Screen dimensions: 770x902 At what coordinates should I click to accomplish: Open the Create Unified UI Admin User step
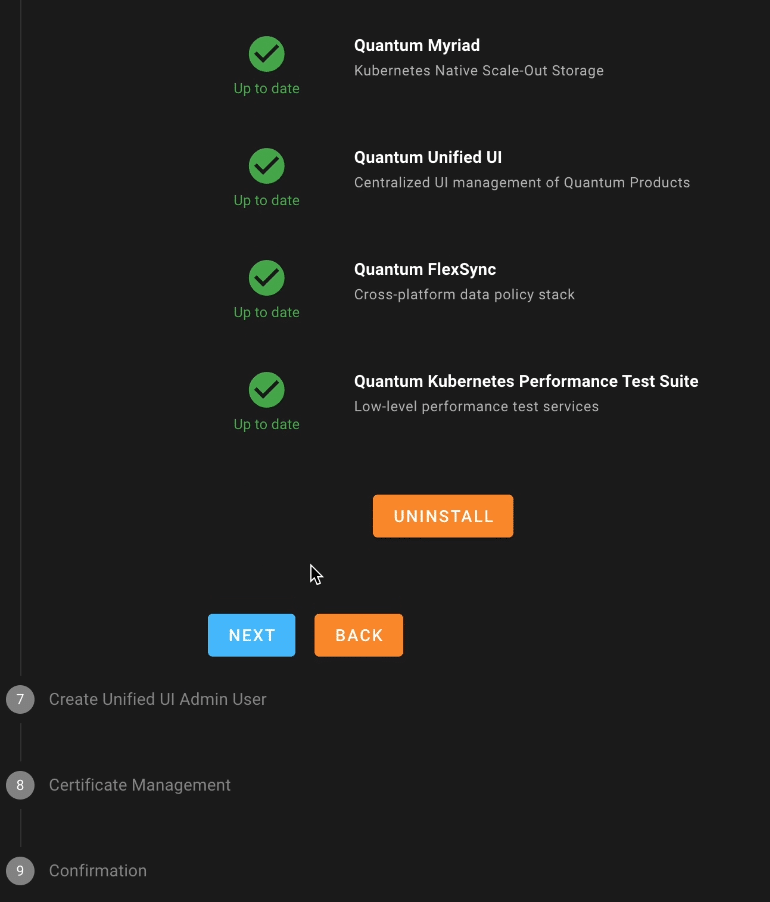(158, 700)
